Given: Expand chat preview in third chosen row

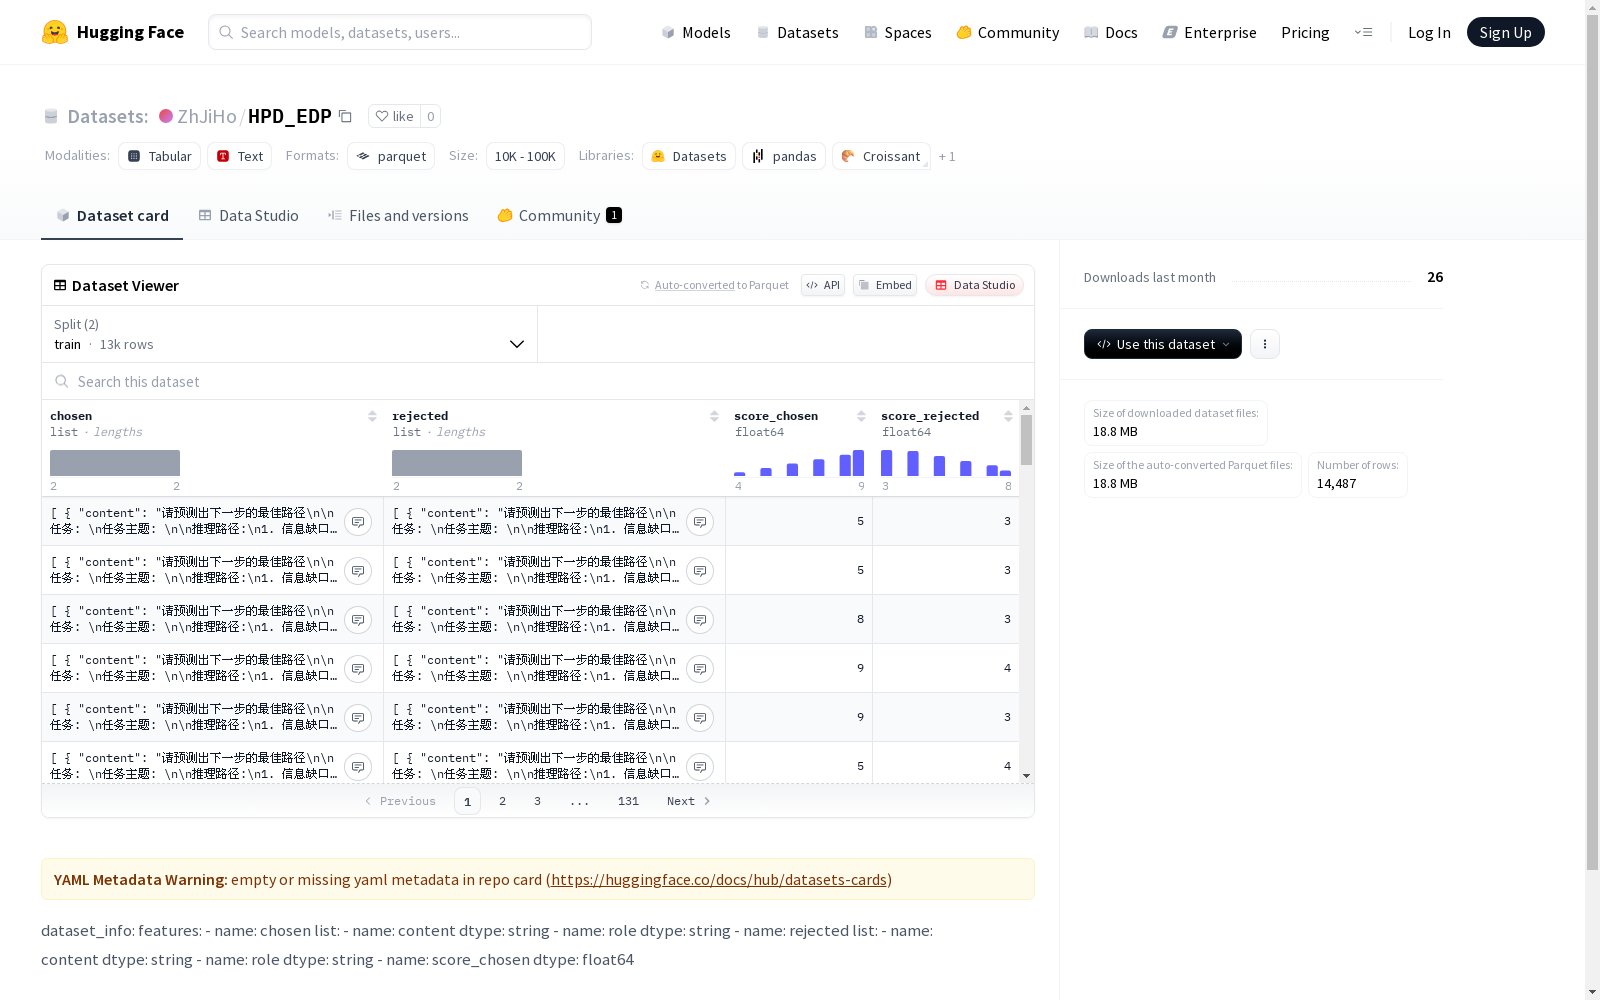Looking at the screenshot, I should (x=358, y=620).
